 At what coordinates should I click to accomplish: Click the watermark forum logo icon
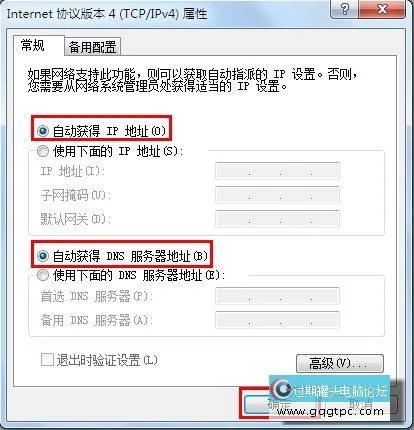point(283,389)
